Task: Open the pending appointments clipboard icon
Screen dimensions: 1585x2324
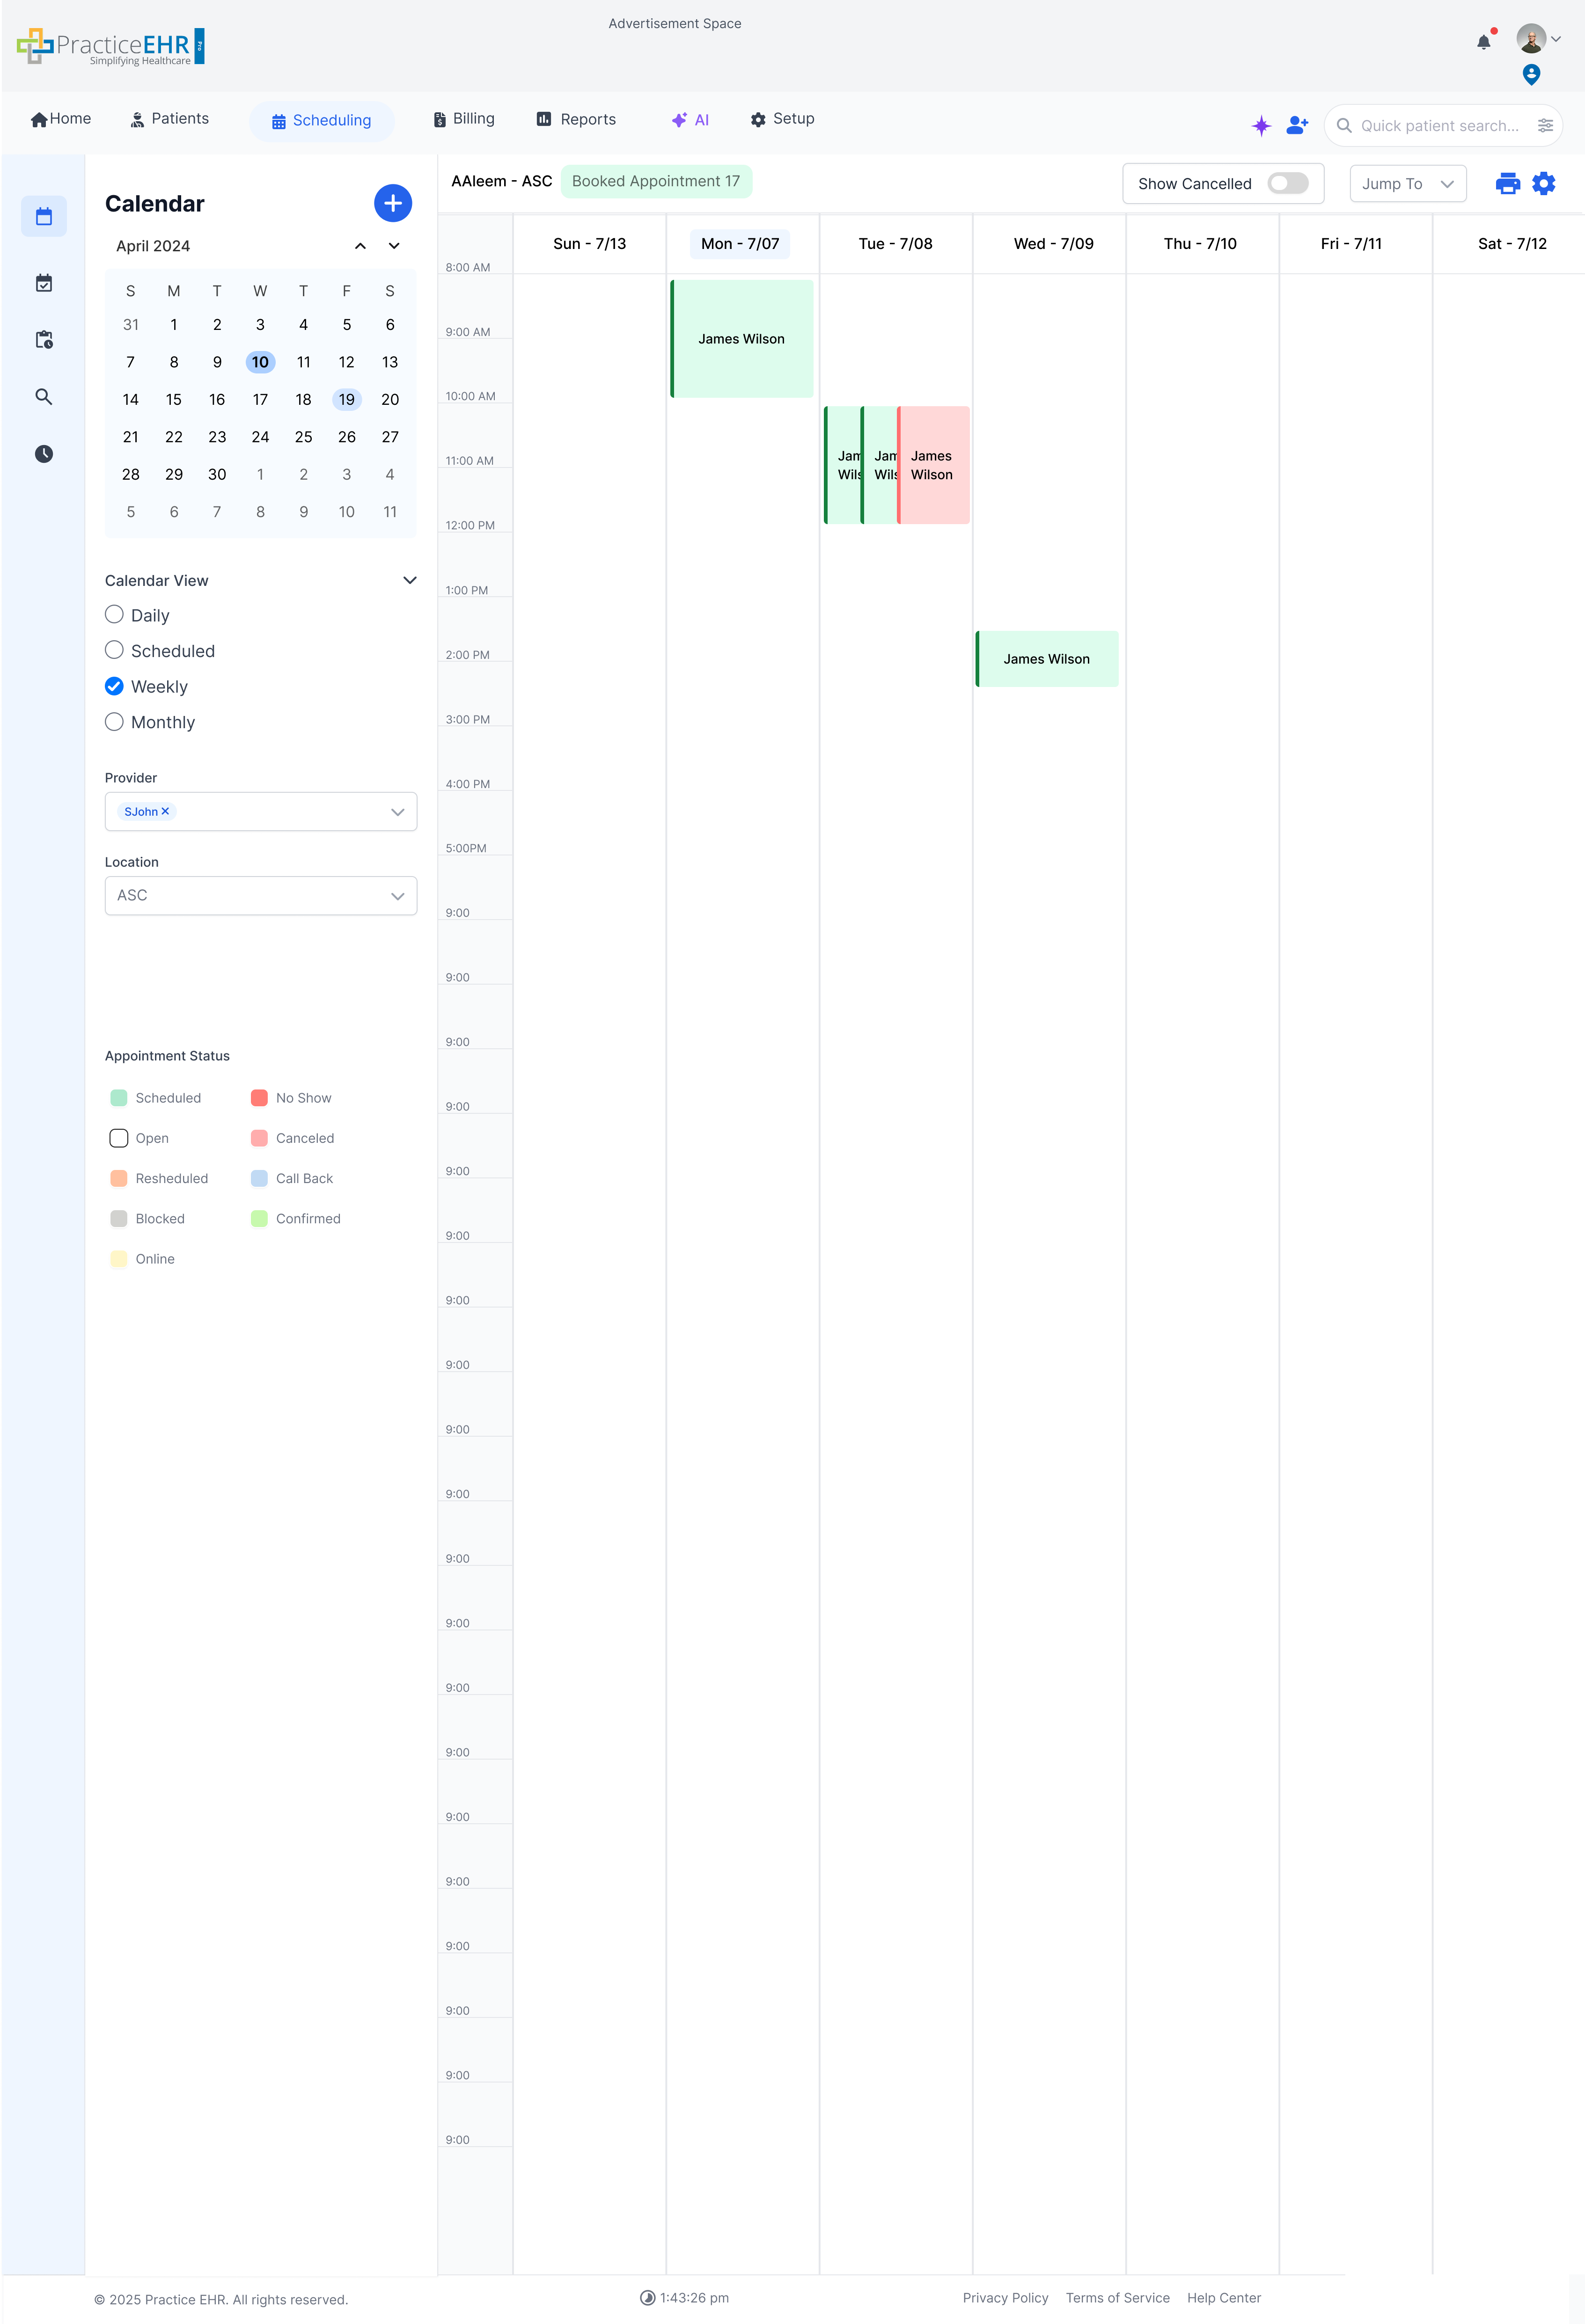Action: 44,339
